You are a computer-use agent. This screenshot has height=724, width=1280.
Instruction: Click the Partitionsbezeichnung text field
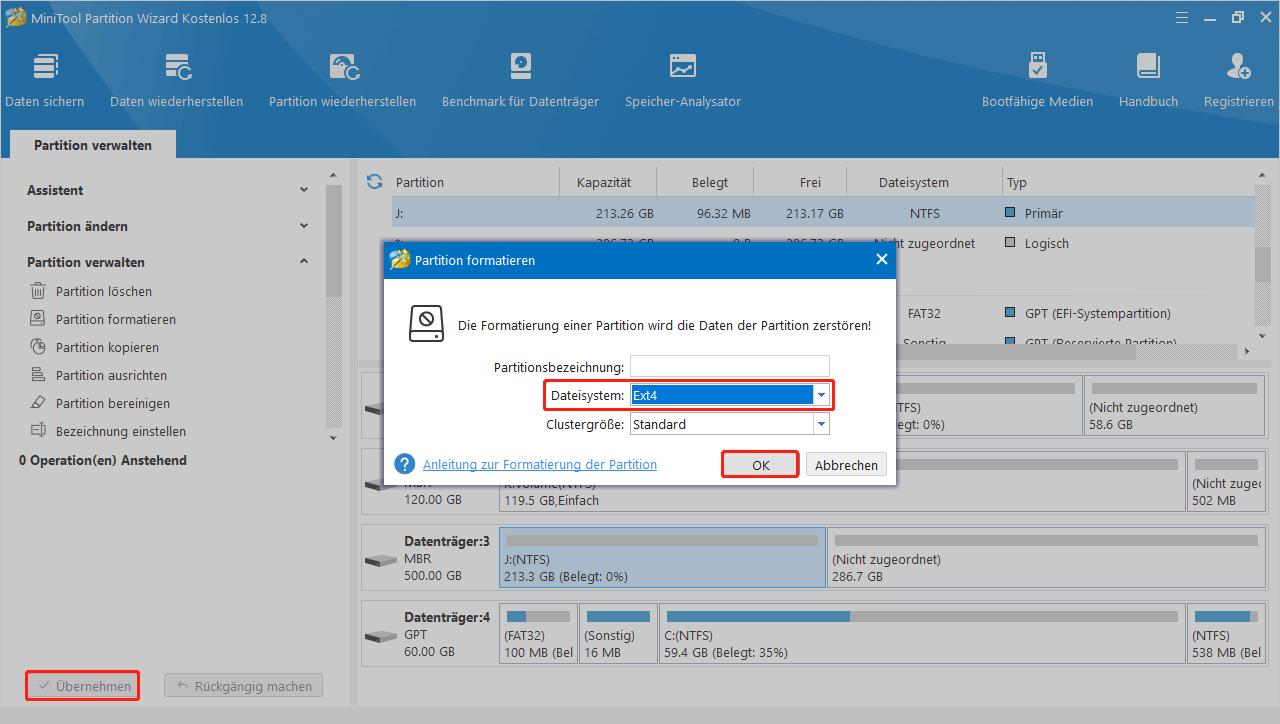click(x=730, y=367)
